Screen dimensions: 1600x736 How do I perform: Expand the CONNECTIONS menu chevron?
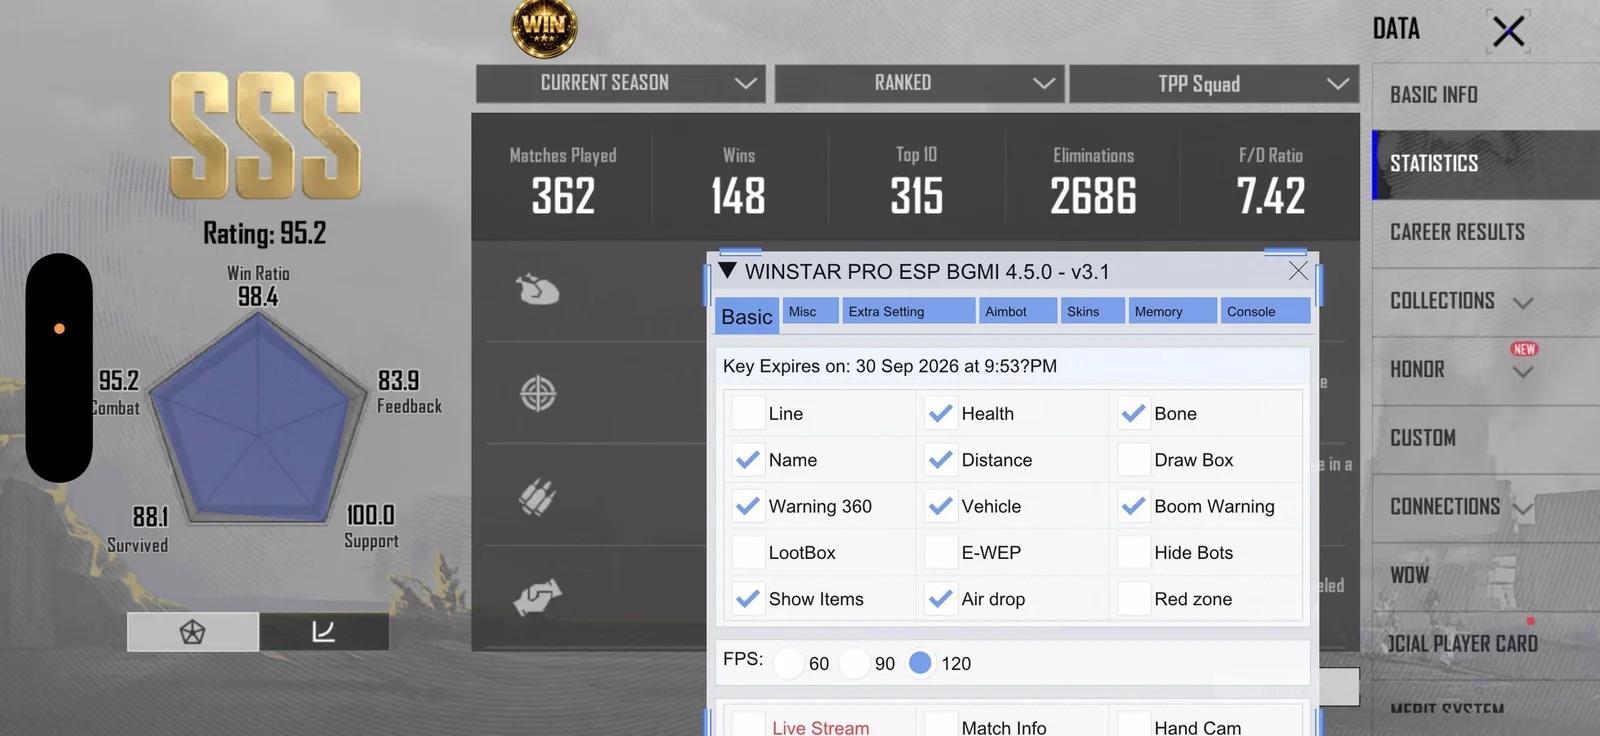pos(1523,510)
